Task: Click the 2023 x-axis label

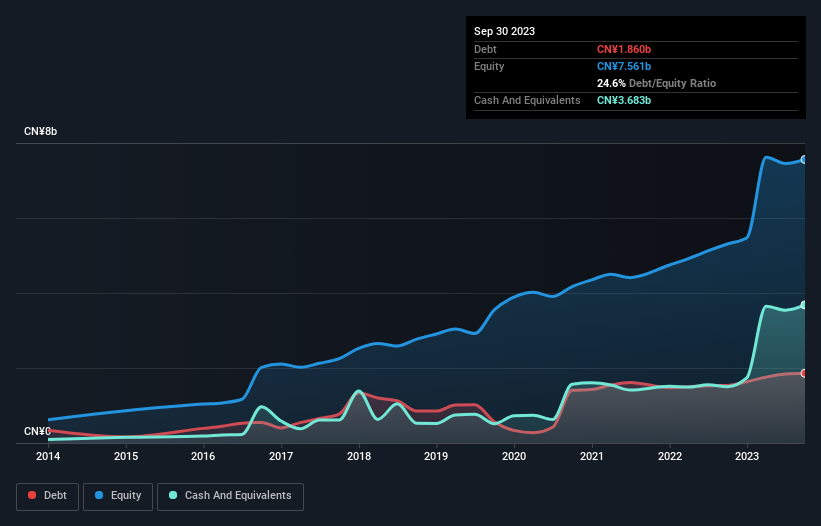Action: click(747, 456)
